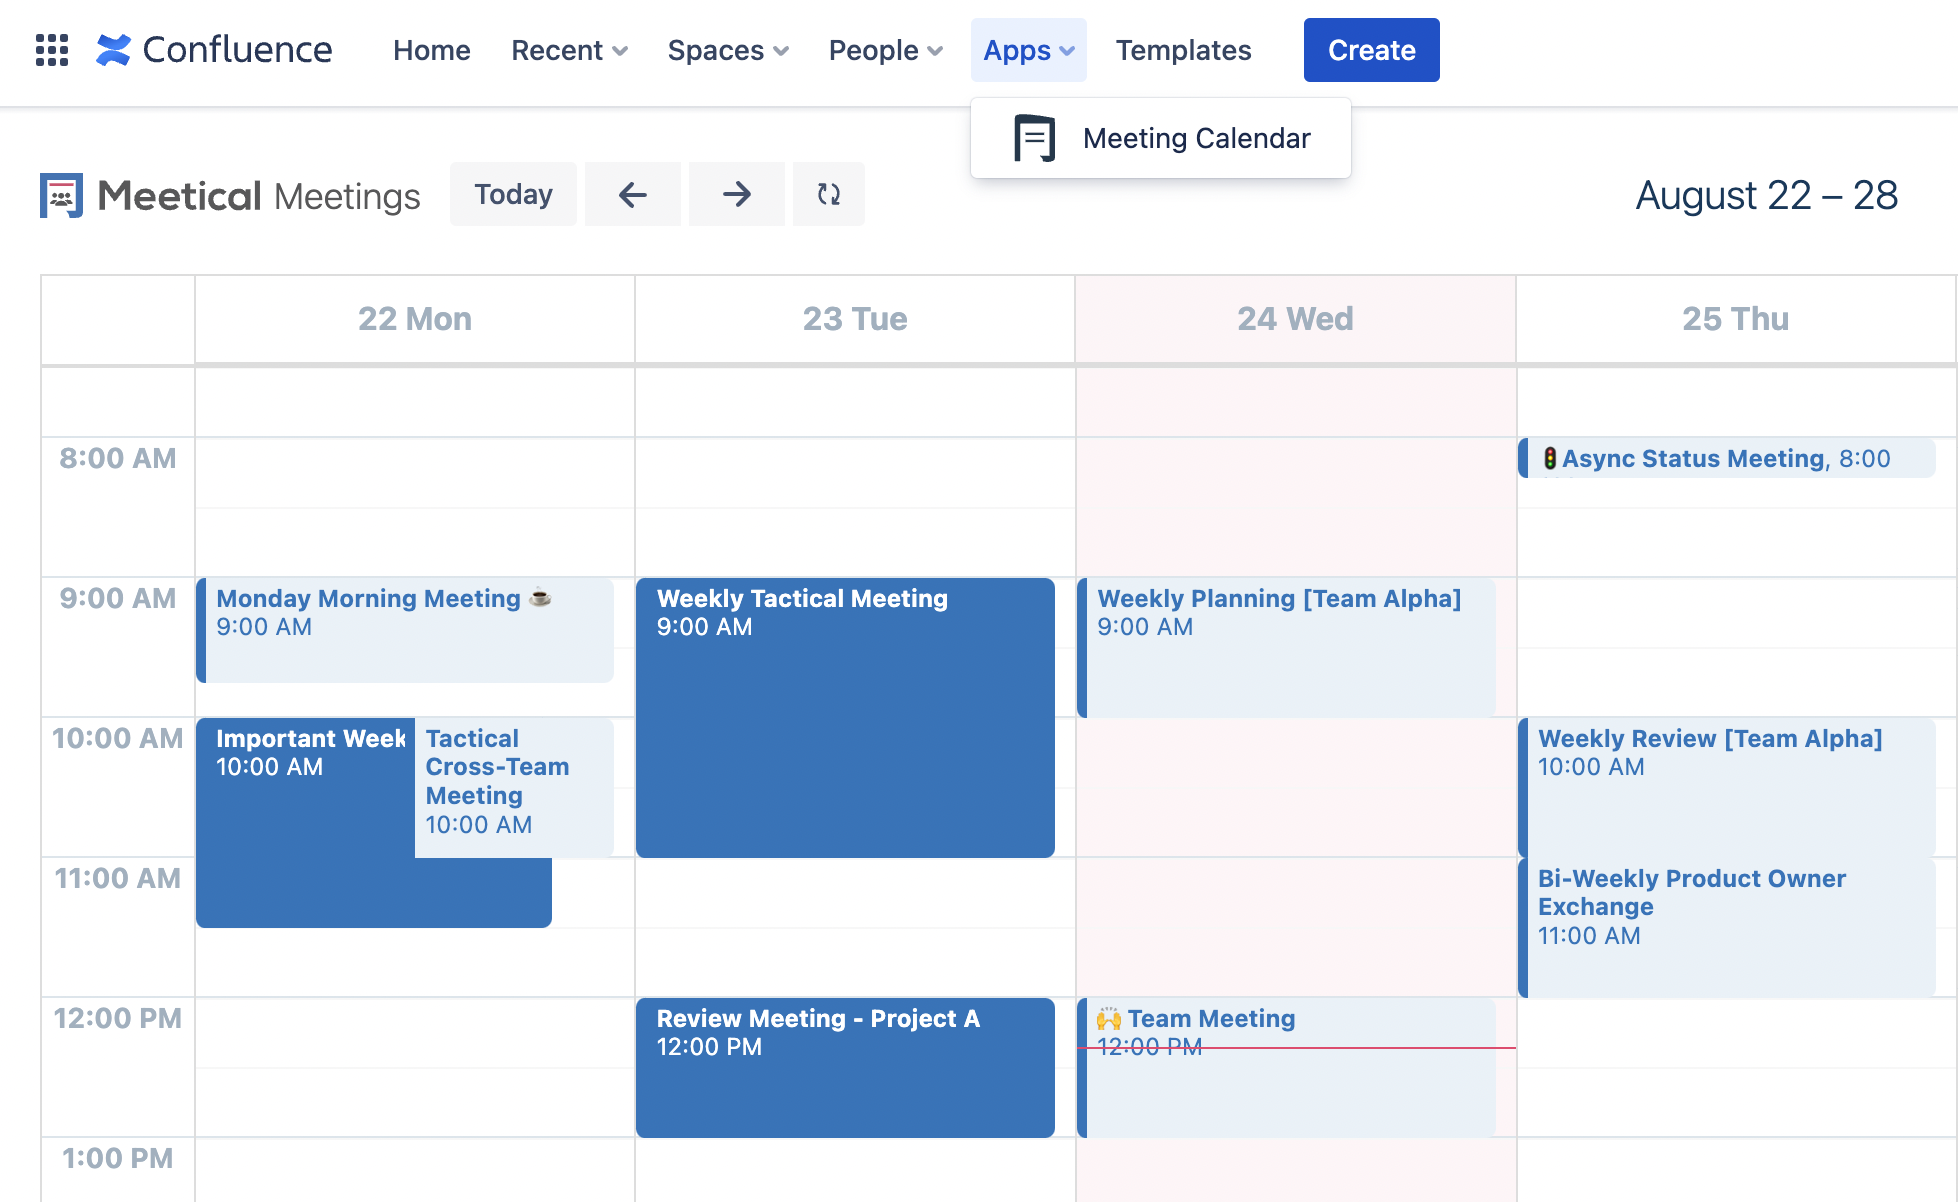Screen dimensions: 1958x1202
Task: Open the Weekly Tactical Meeting event
Action: tap(845, 715)
